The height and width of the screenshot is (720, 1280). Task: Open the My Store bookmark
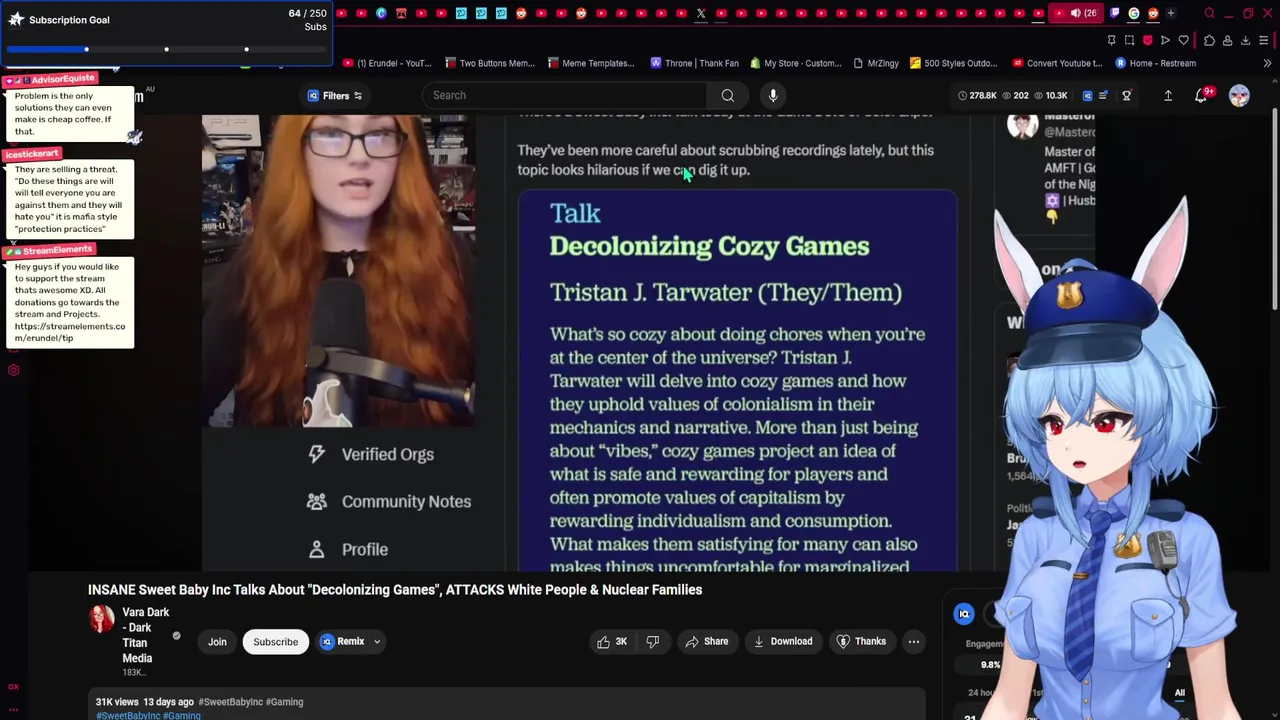click(x=795, y=63)
